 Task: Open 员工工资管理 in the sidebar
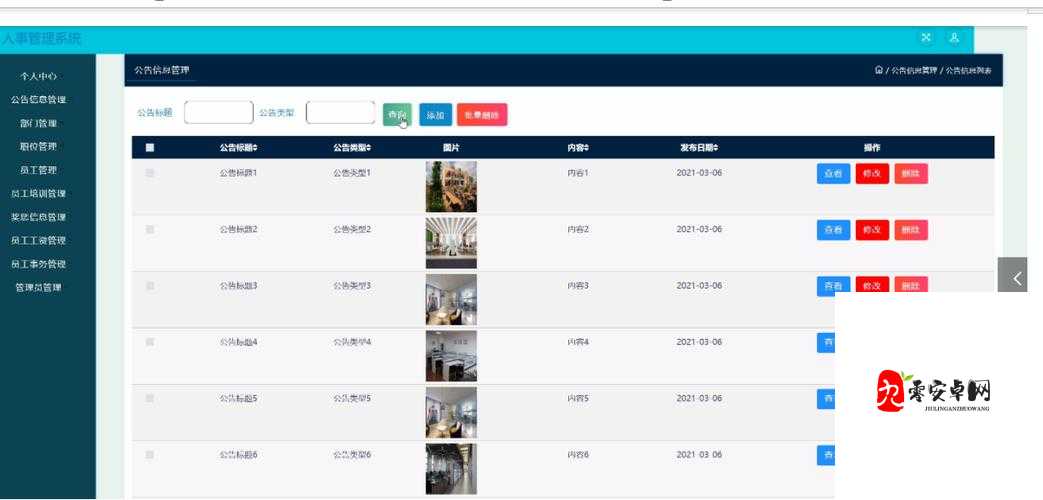pyautogui.click(x=38, y=241)
